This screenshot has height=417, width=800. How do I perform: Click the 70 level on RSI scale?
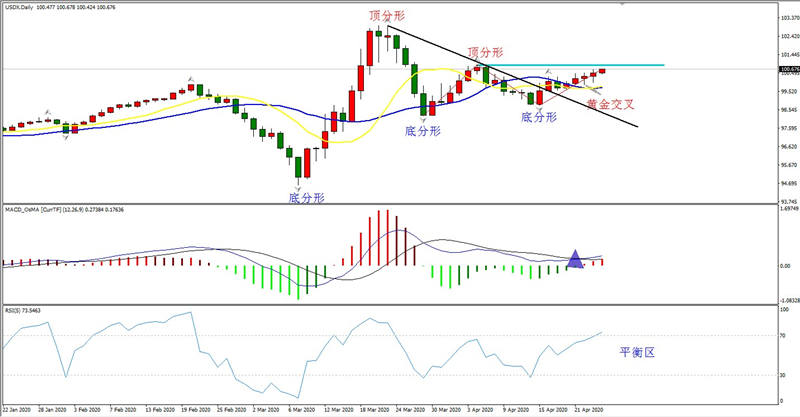pos(782,336)
